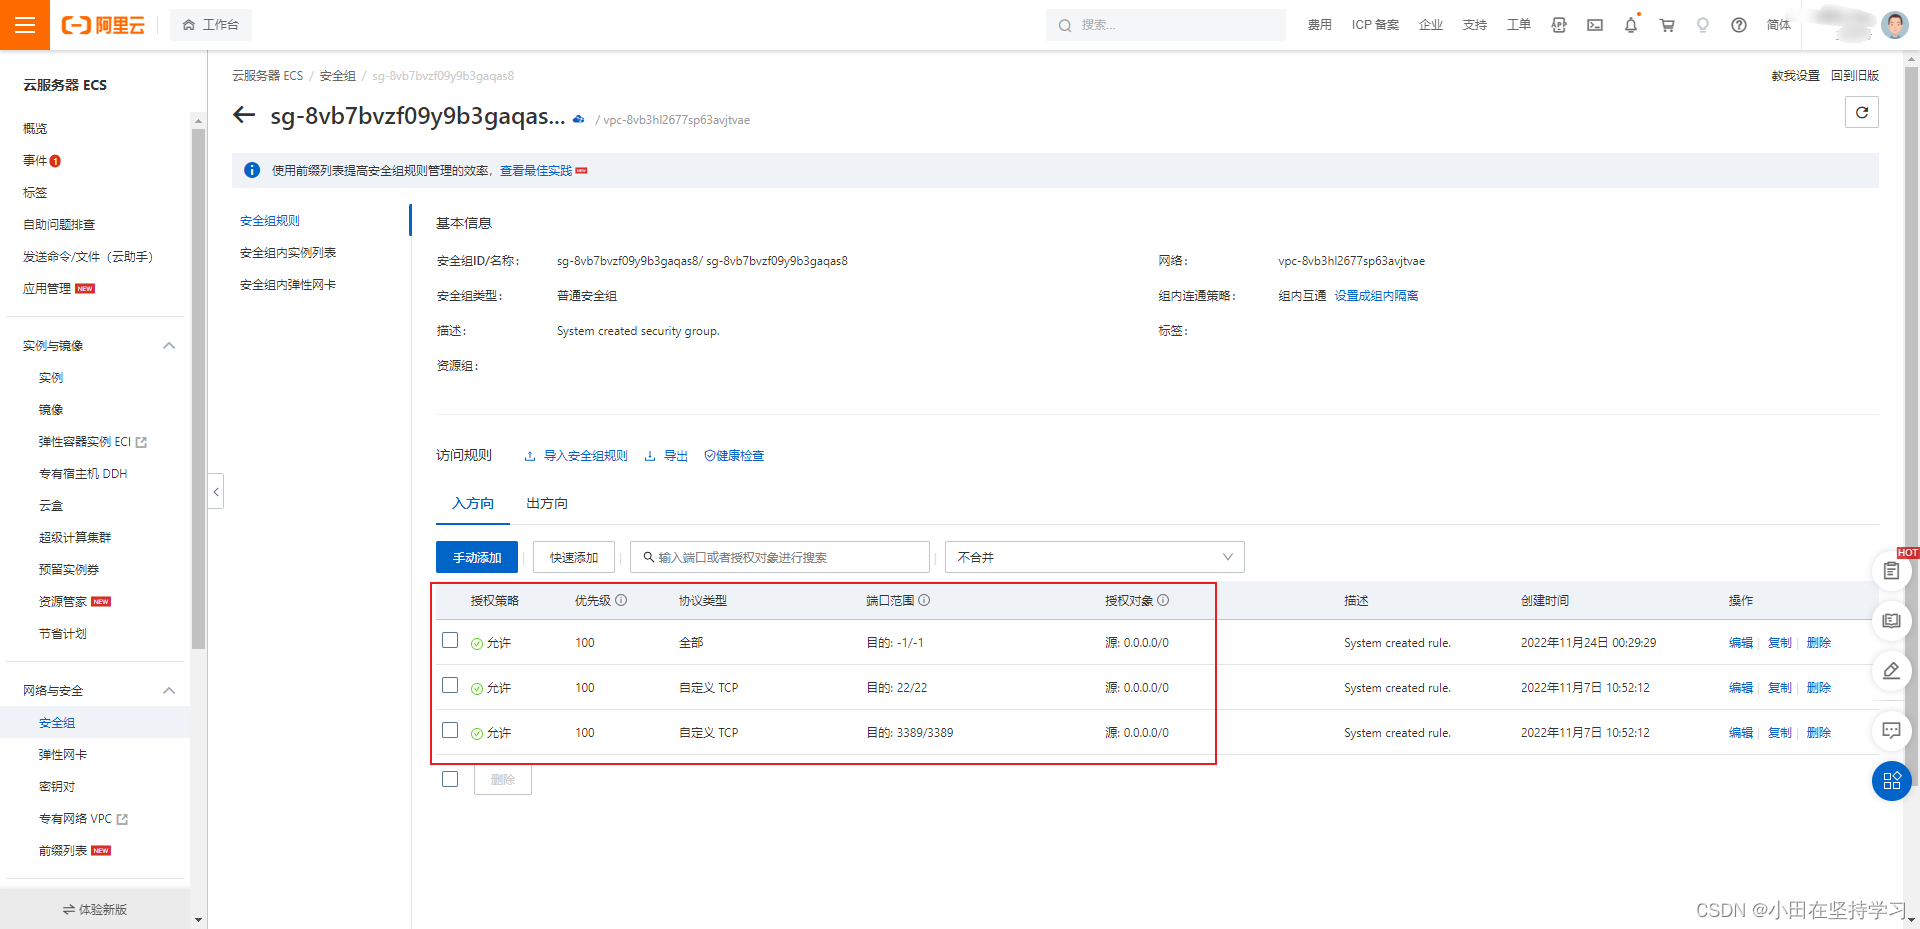This screenshot has height=929, width=1920.
Task: Click the info icon next to 端口范围
Action: click(x=924, y=600)
